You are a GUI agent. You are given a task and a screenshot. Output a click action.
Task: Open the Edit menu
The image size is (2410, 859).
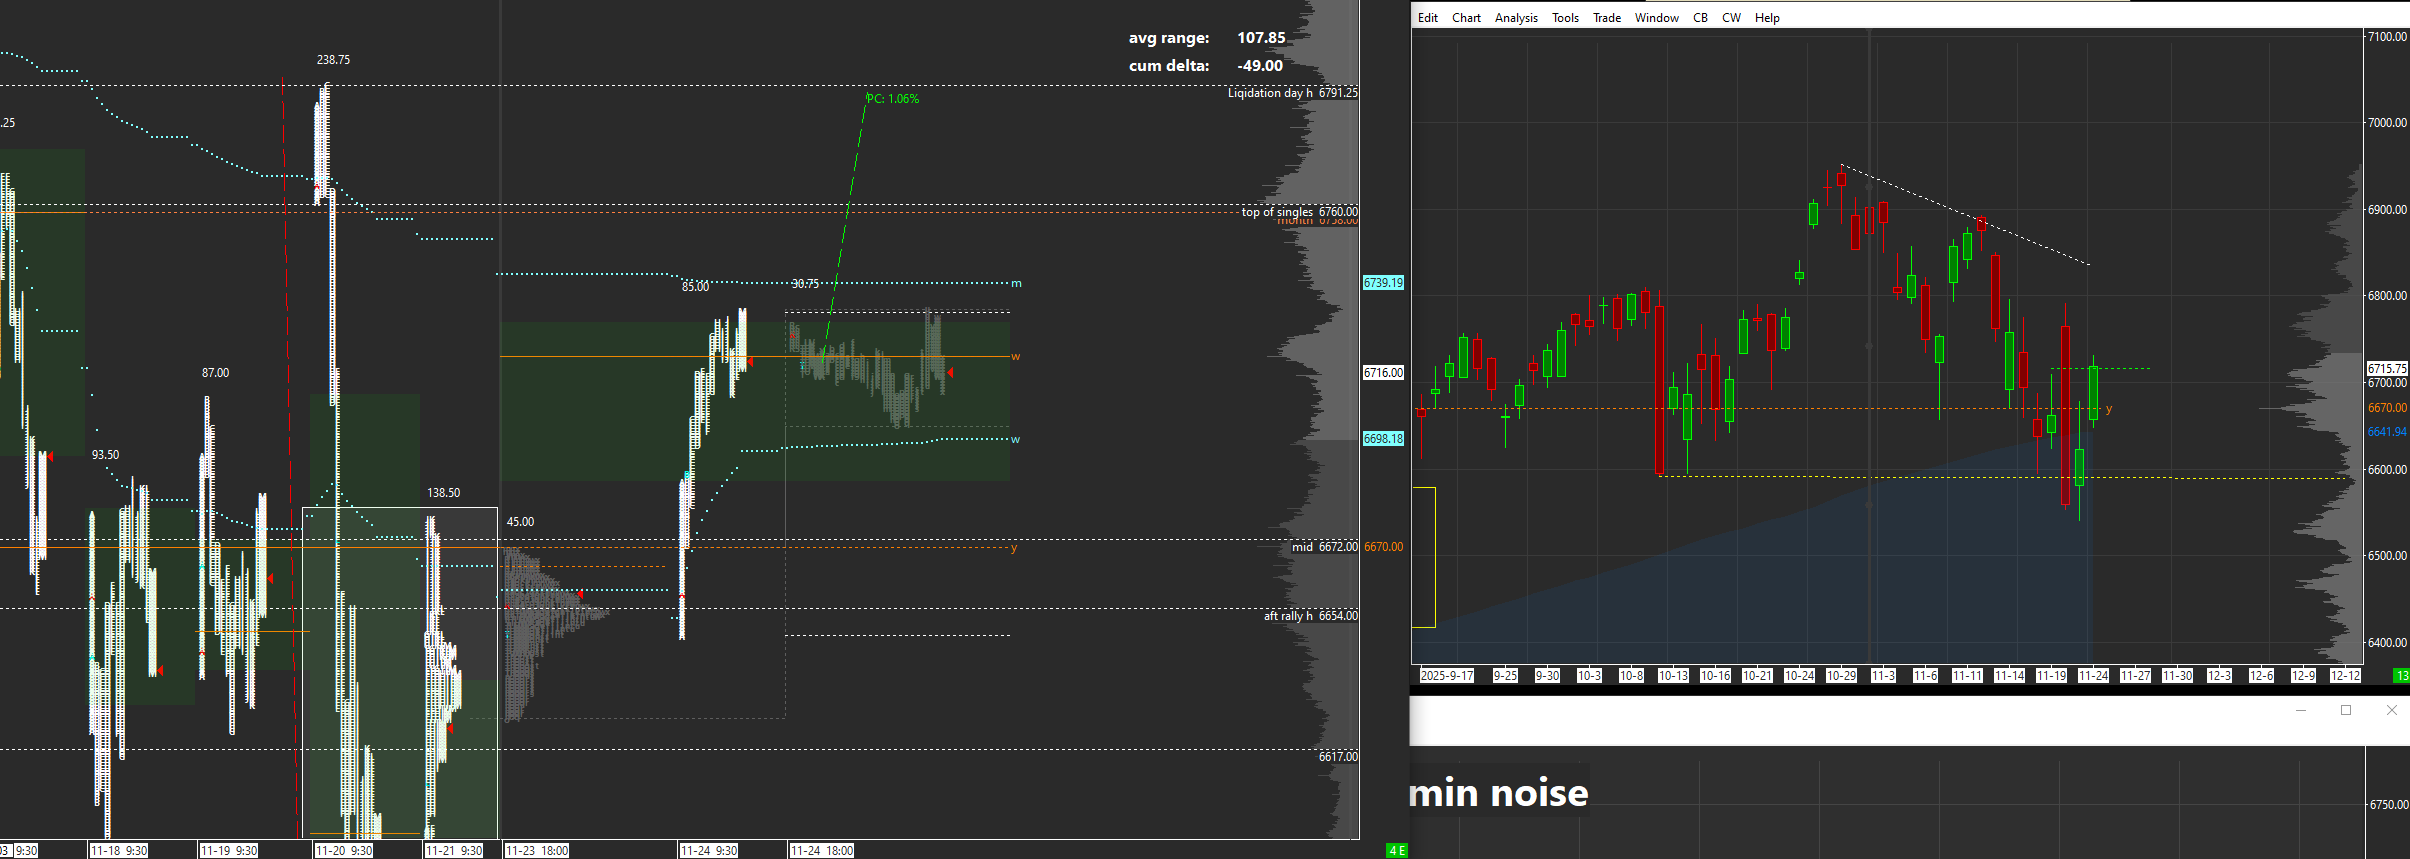click(x=1427, y=18)
